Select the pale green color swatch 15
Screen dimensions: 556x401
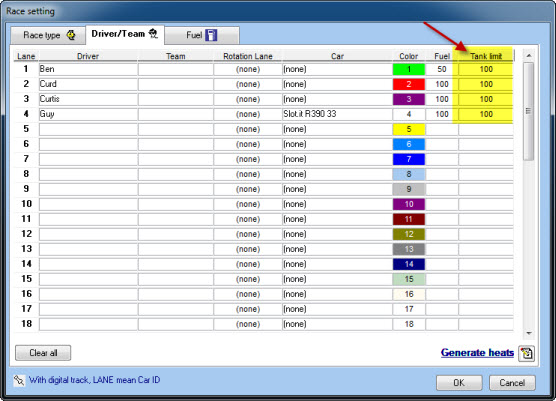point(409,279)
